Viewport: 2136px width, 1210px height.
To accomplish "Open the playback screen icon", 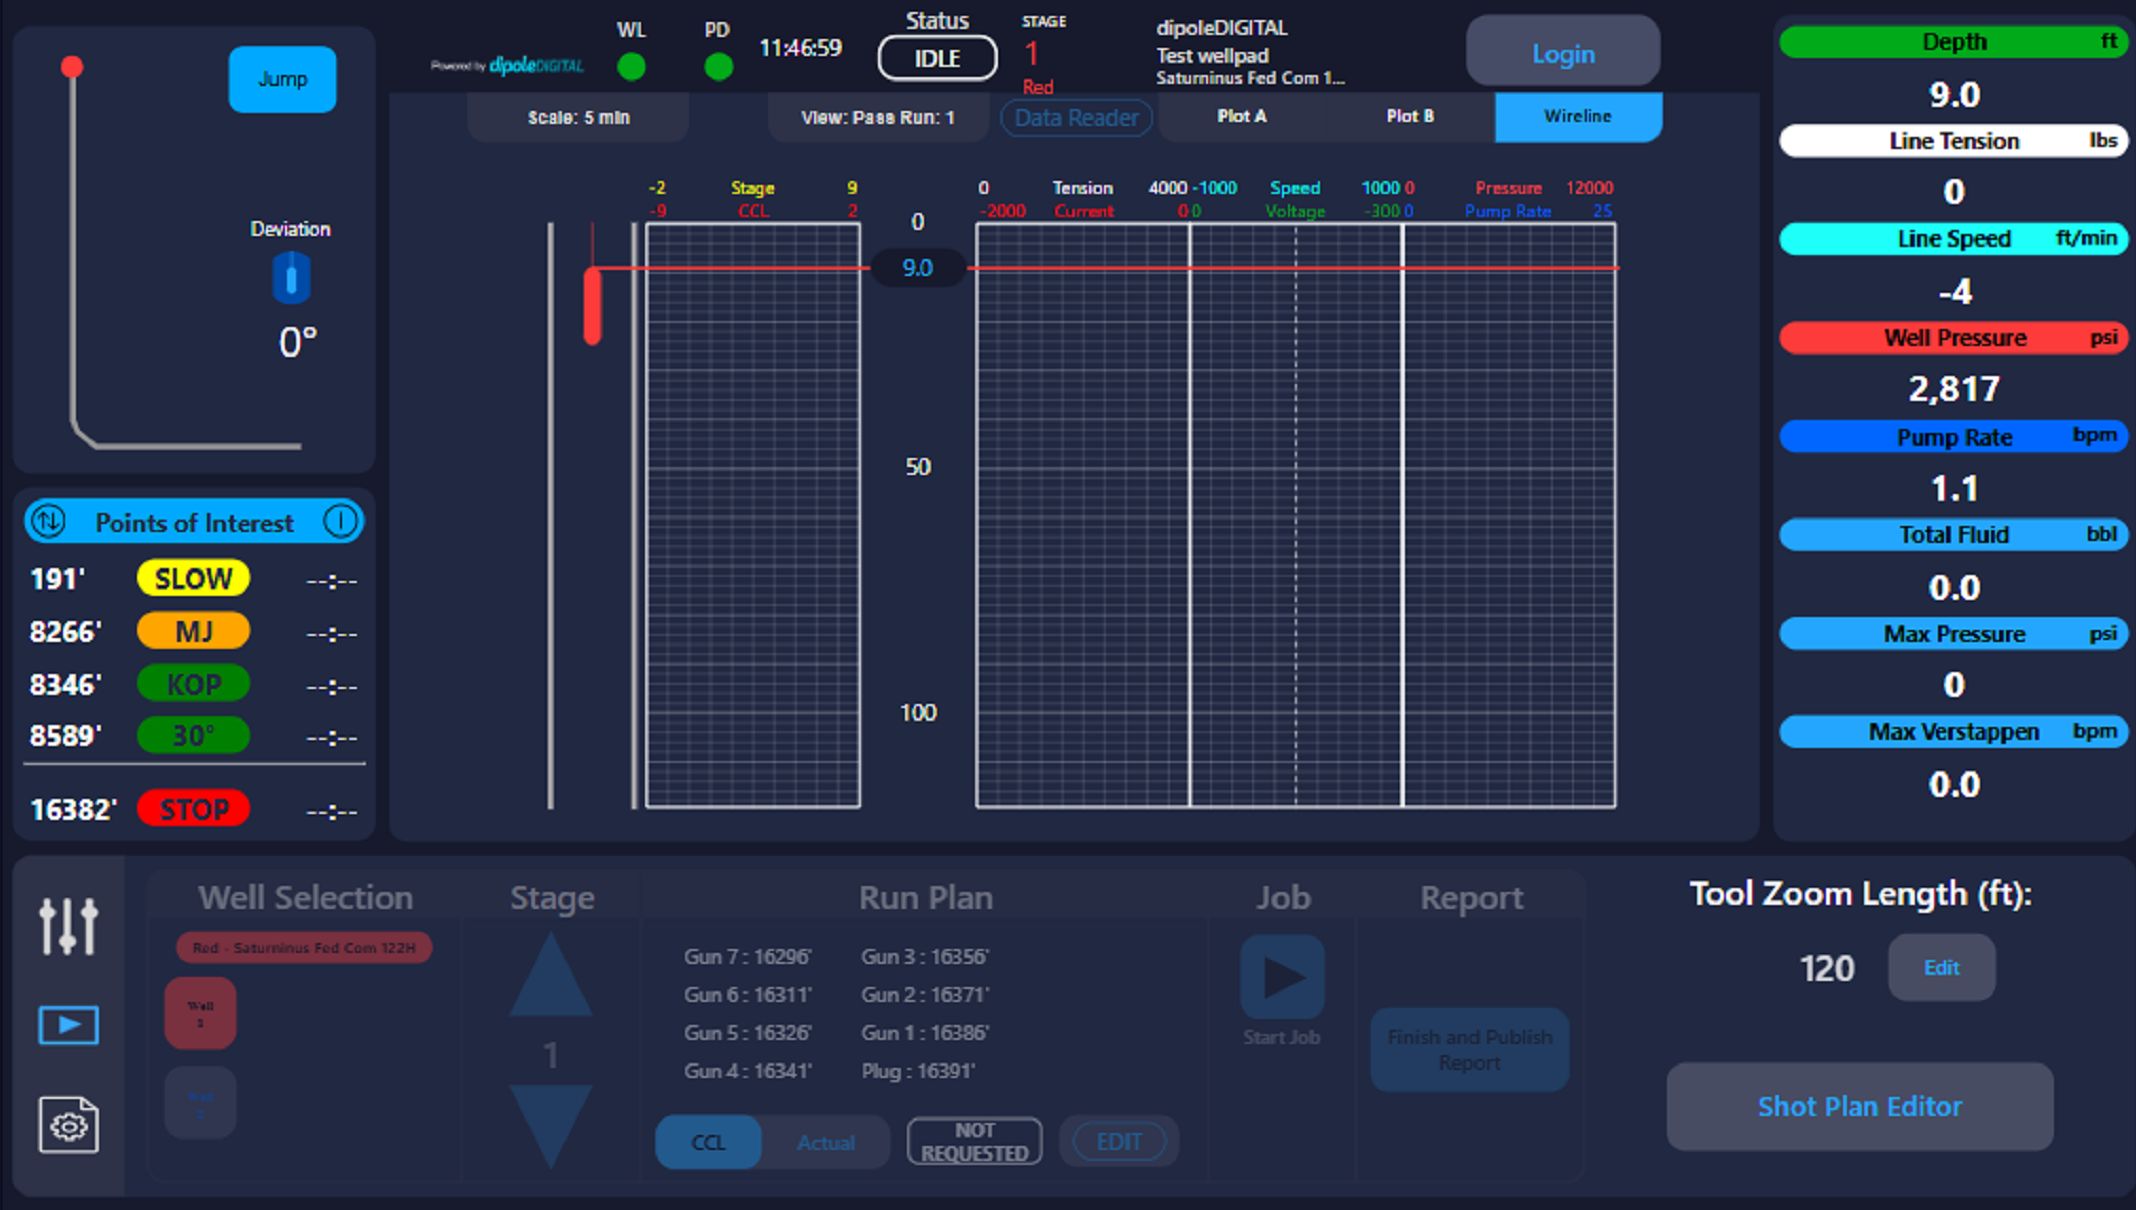I will [68, 1025].
